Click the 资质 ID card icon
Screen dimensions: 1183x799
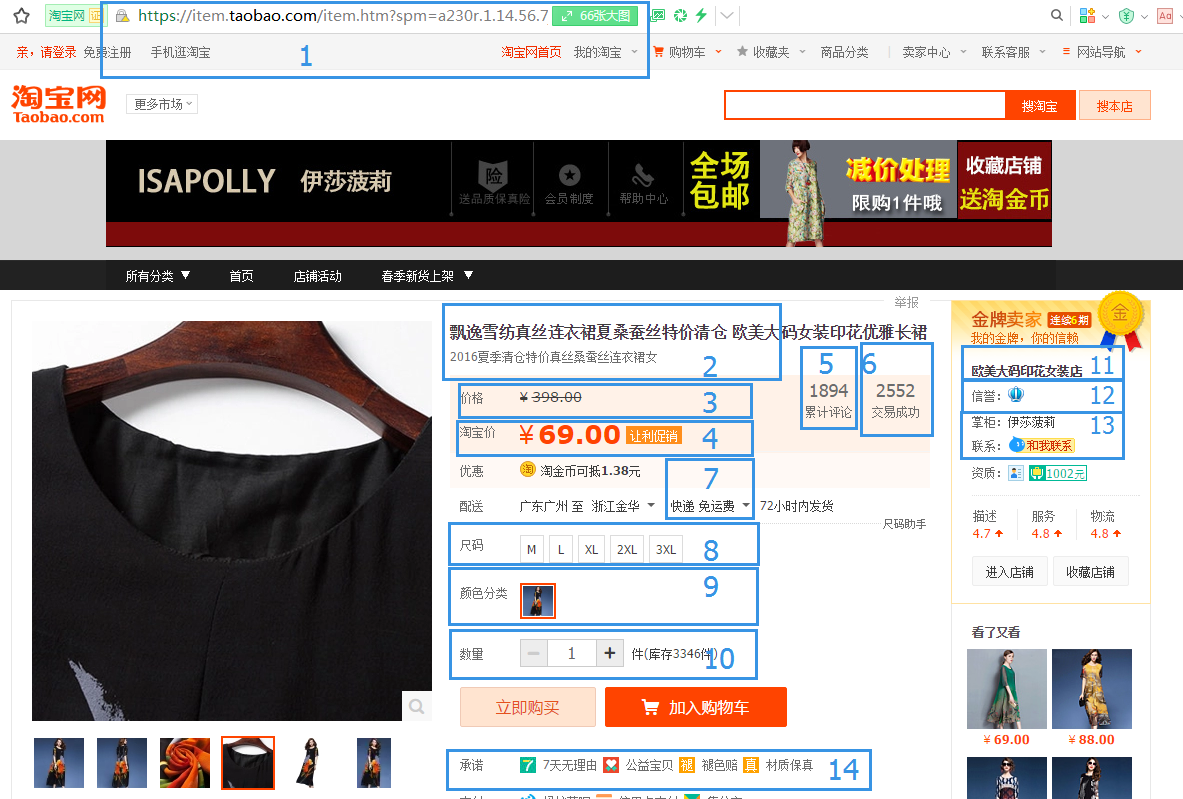click(1016, 473)
